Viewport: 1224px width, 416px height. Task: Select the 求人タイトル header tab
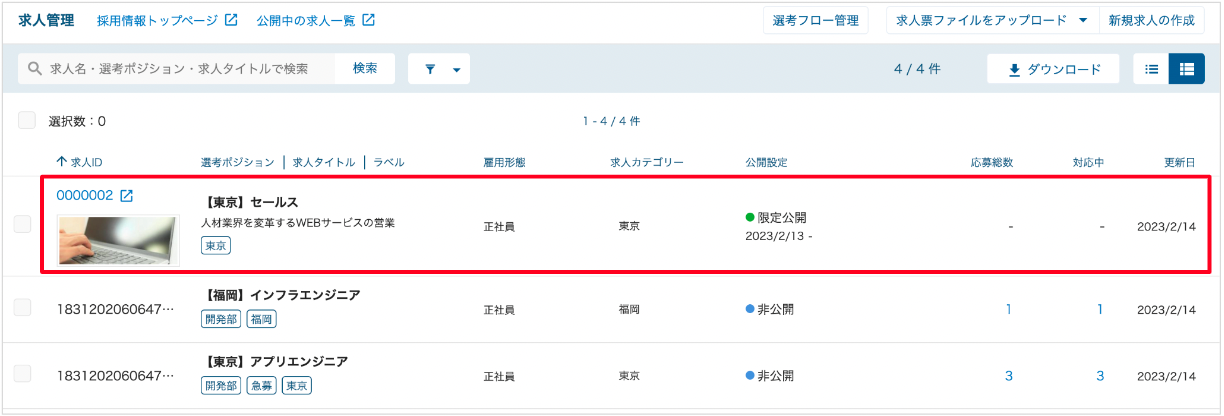(324, 162)
